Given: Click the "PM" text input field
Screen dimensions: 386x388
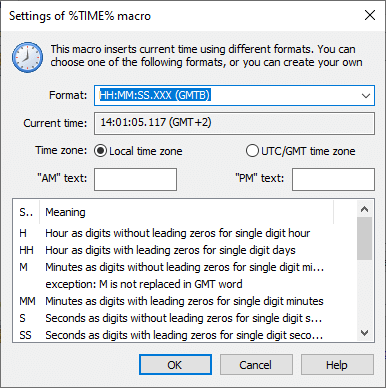Looking at the screenshot, I should tap(333, 179).
